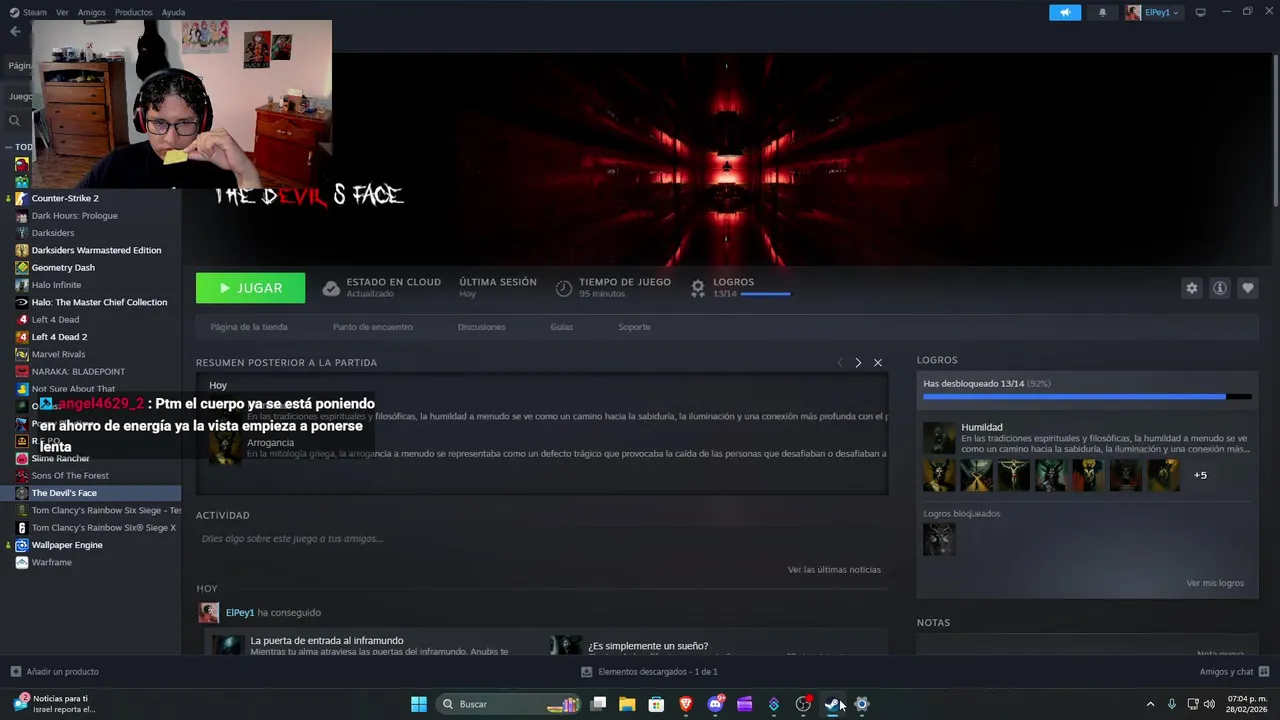
Task: Open game settings gear icon beside info
Action: (1191, 288)
